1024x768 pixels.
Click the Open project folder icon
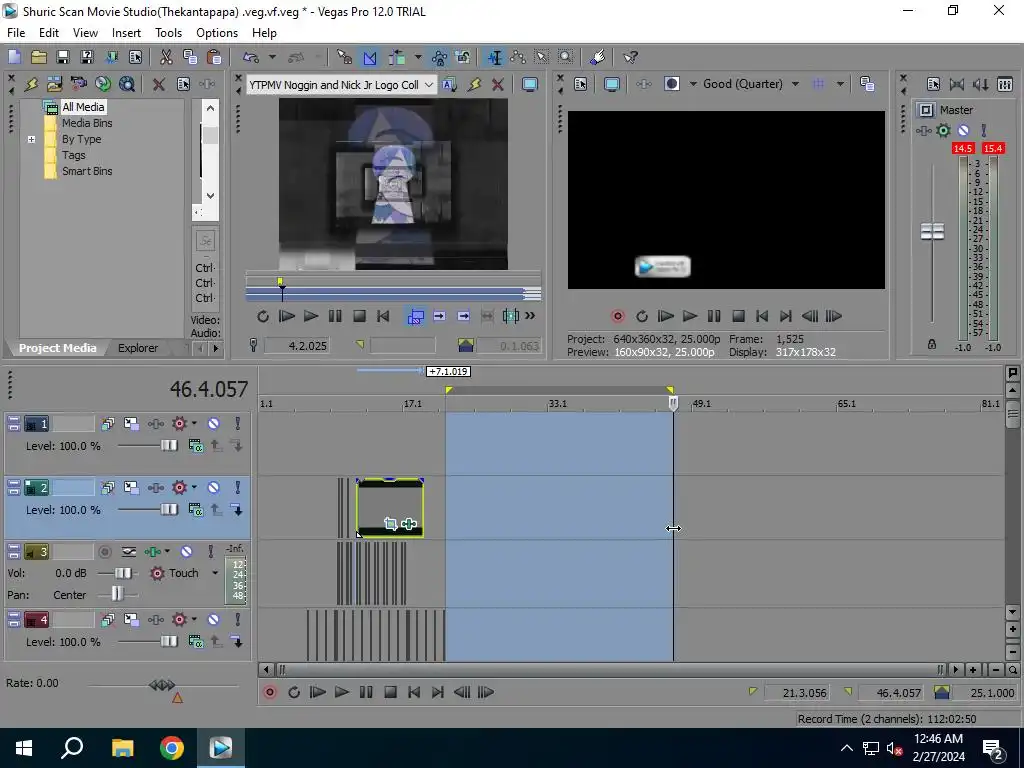point(39,57)
